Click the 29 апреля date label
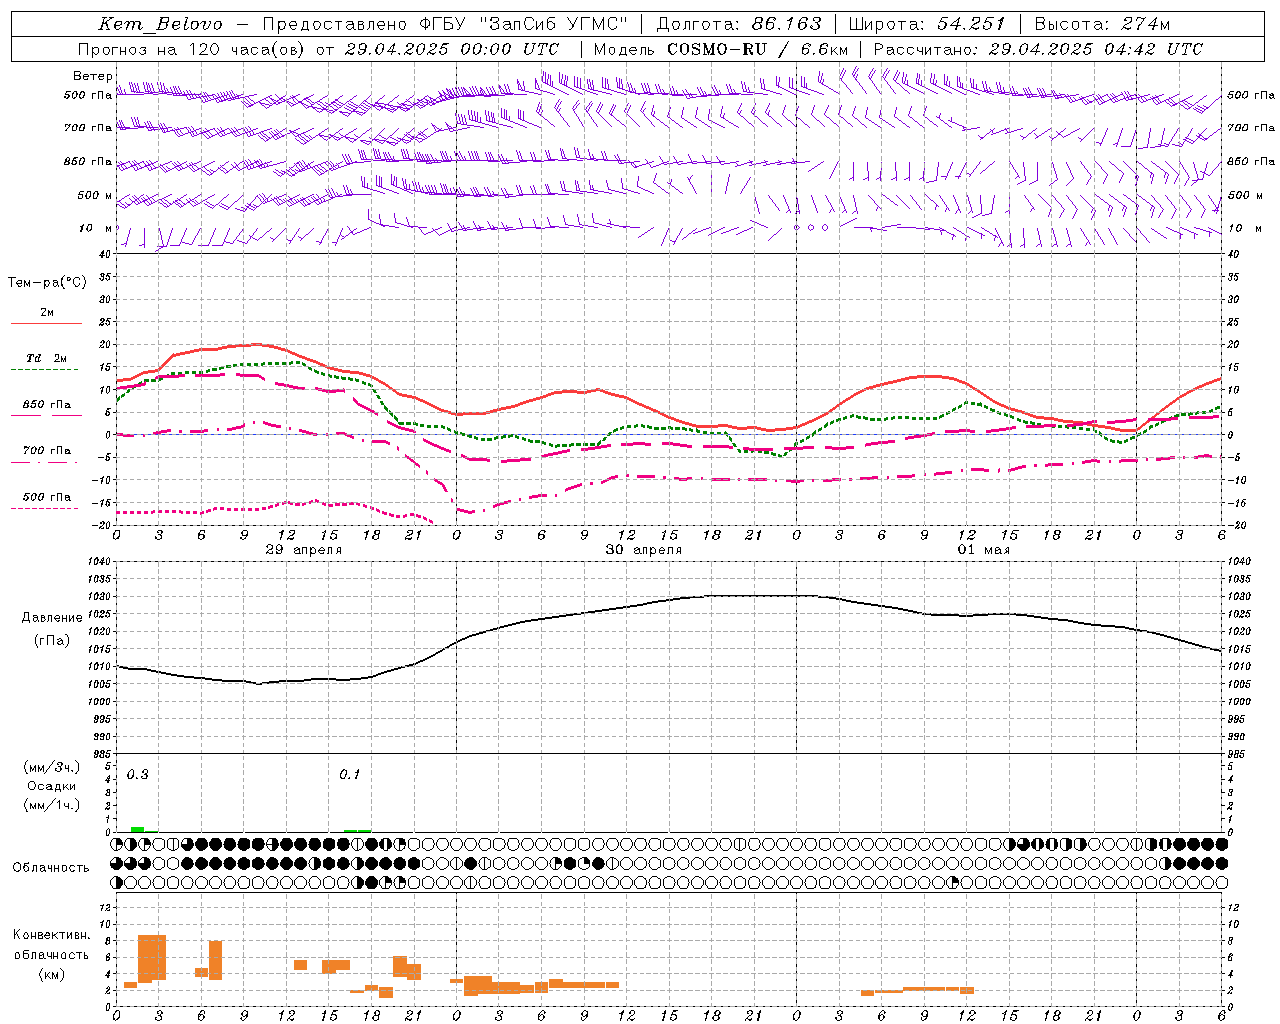The height and width of the screenshot is (1024, 1280). (303, 550)
